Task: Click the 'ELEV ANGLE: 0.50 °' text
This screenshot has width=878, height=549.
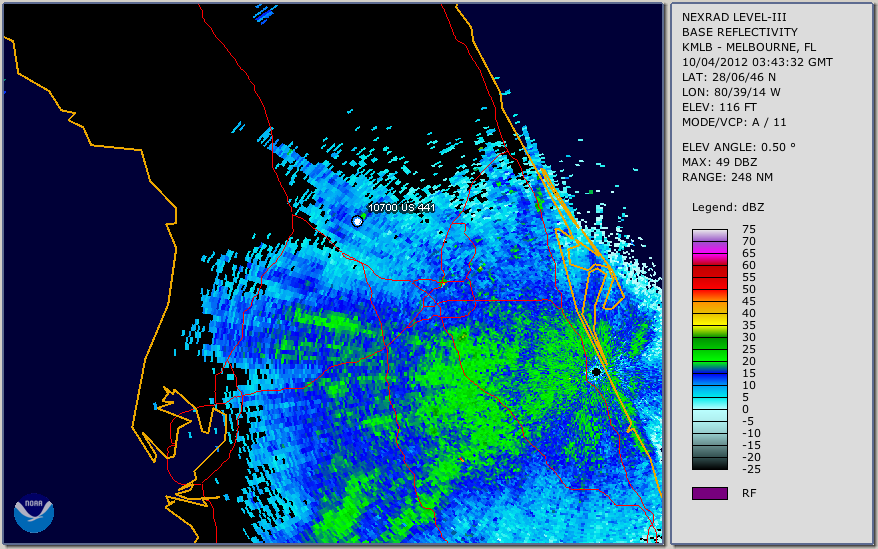Action: click(739, 147)
